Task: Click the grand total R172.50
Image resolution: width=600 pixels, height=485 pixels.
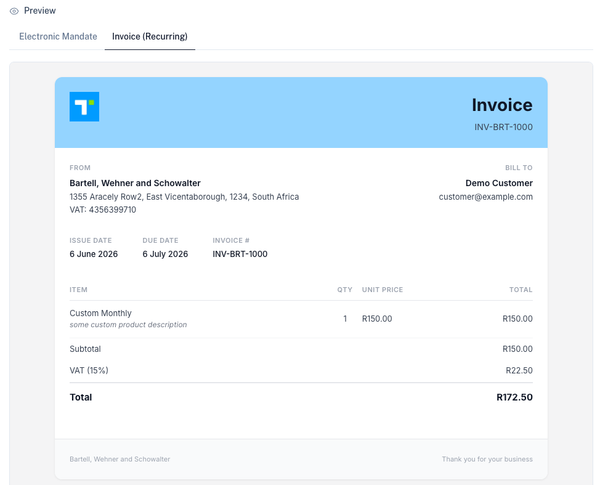Action: pyautogui.click(x=514, y=397)
